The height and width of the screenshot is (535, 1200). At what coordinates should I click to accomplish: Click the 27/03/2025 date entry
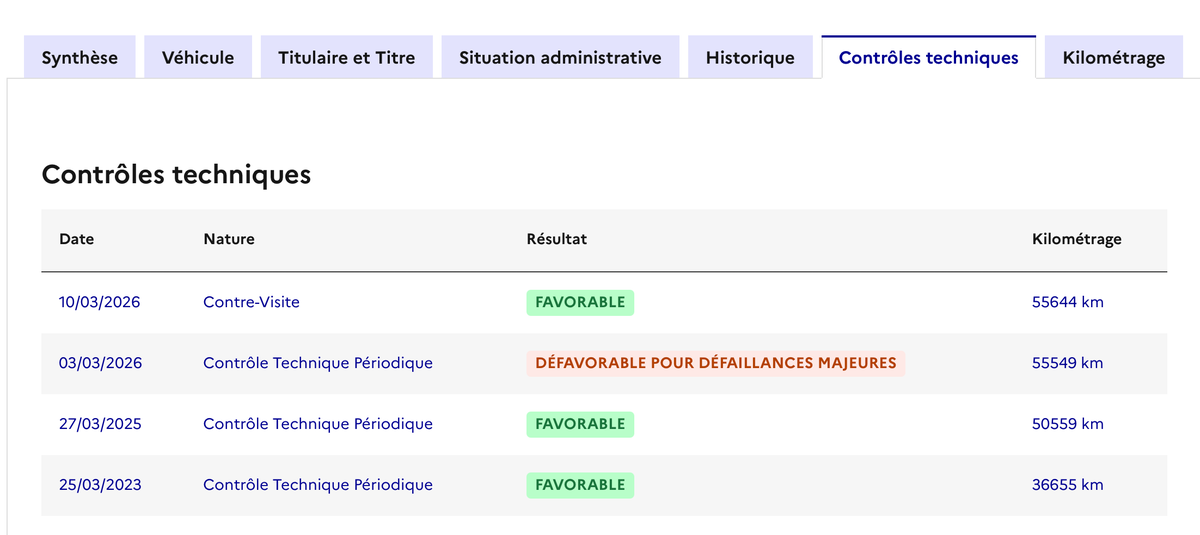100,424
